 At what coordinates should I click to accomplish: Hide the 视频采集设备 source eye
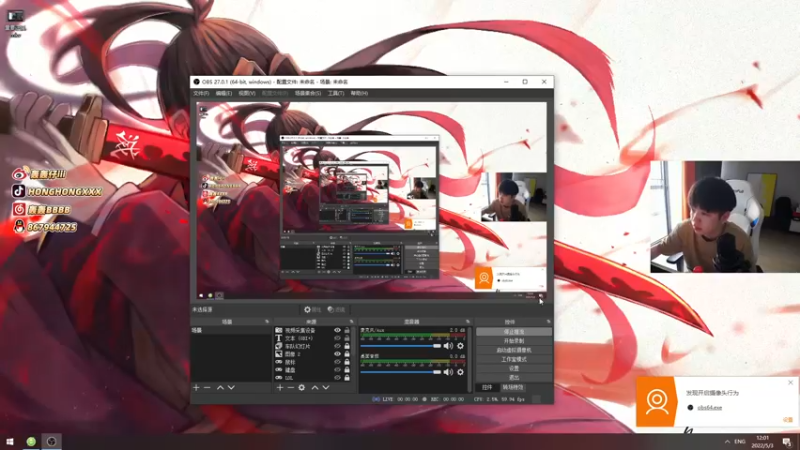pyautogui.click(x=337, y=331)
